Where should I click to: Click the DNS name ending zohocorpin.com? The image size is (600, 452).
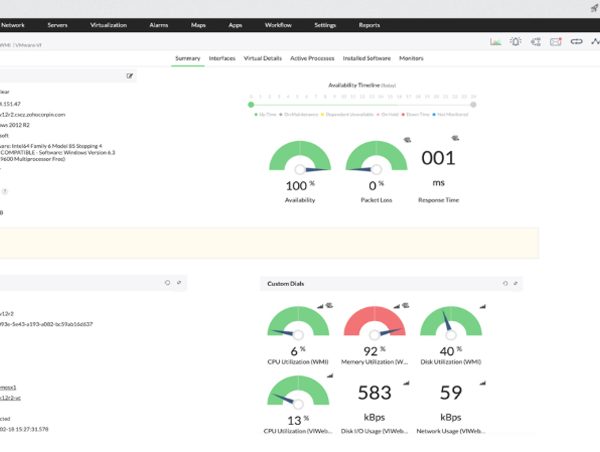(x=33, y=114)
